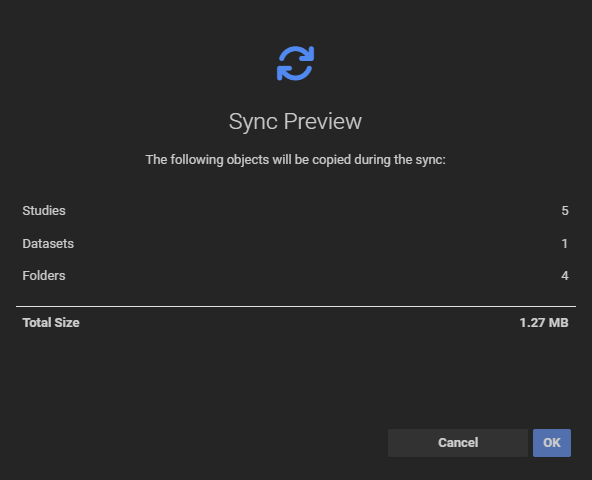Click the Folders row label

click(x=44, y=276)
